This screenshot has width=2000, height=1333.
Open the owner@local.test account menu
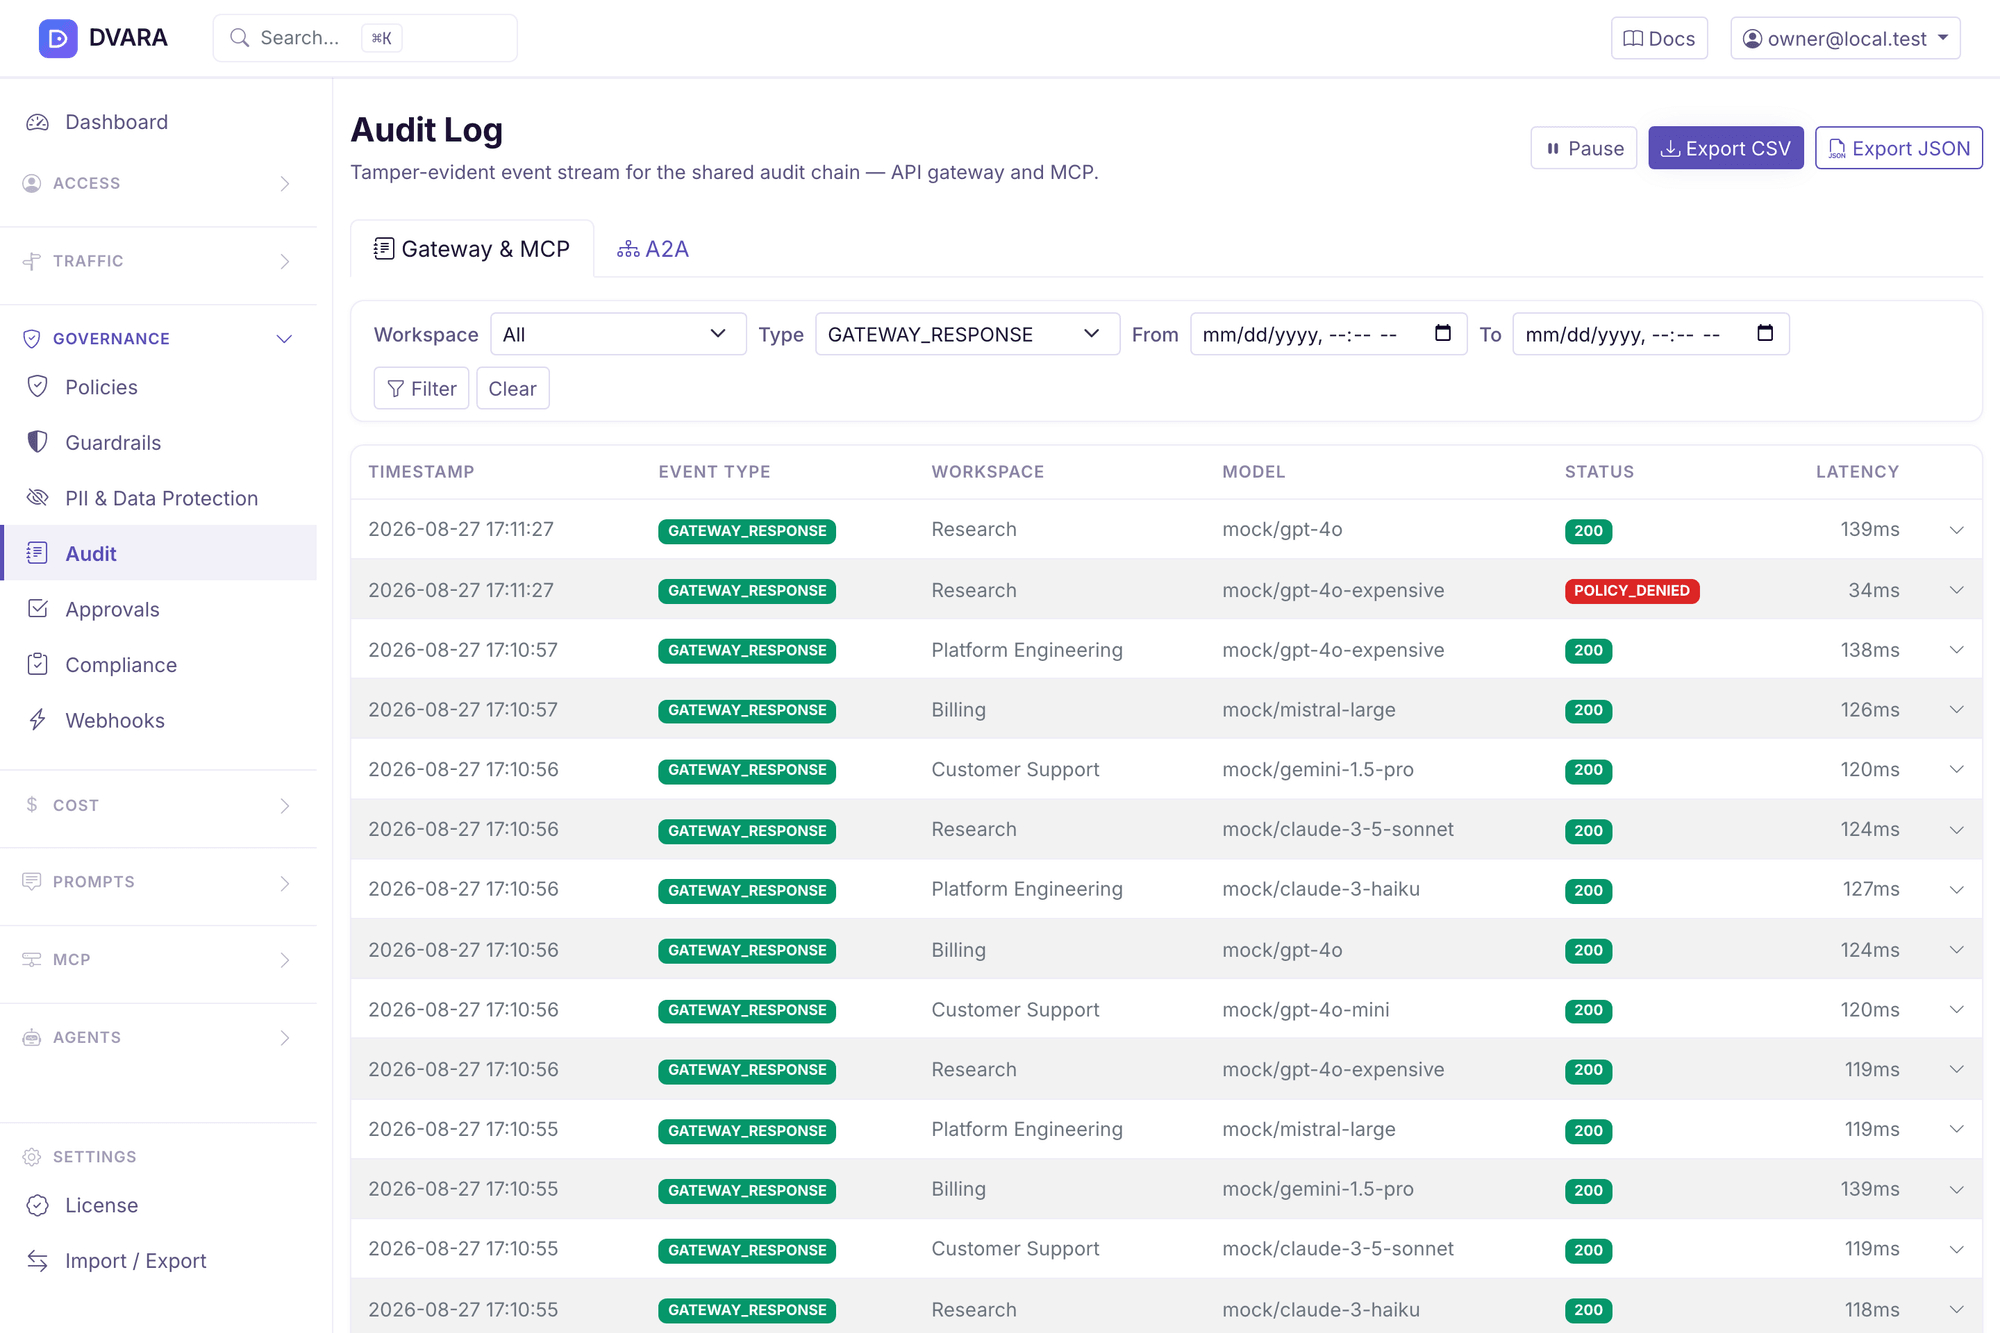click(x=1845, y=38)
